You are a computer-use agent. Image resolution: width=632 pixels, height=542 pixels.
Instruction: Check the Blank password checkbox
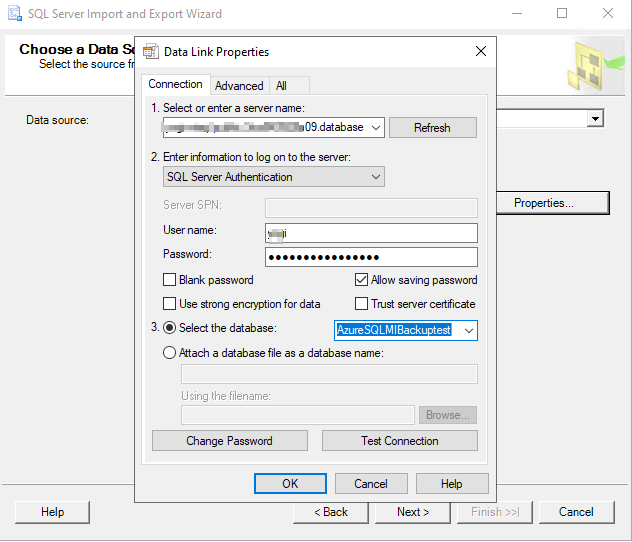click(169, 280)
